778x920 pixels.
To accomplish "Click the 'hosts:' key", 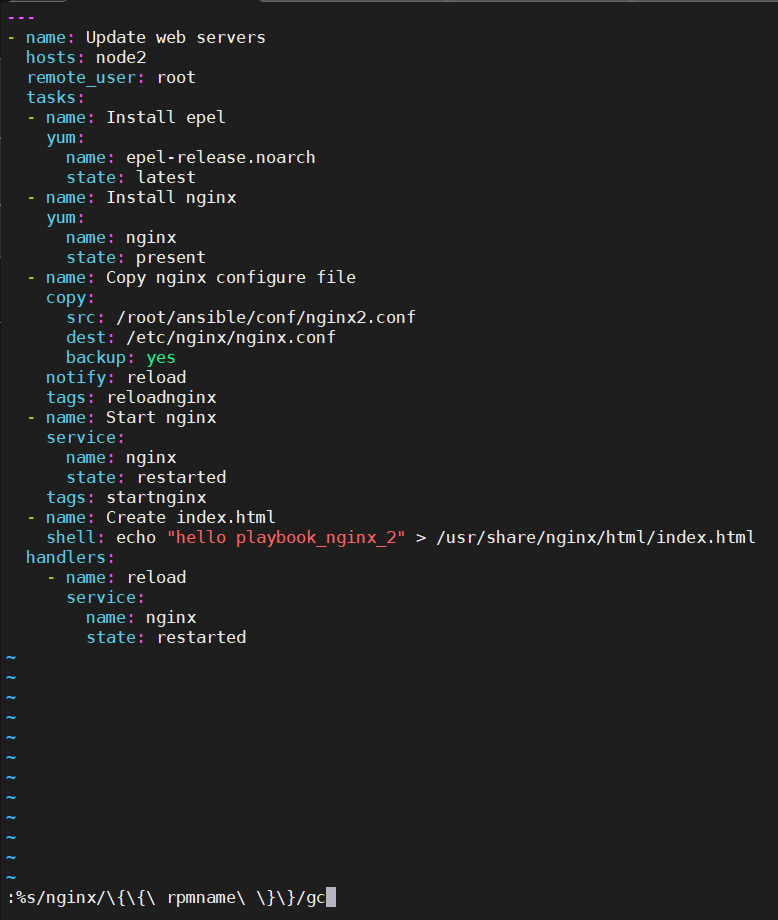I will (x=56, y=58).
